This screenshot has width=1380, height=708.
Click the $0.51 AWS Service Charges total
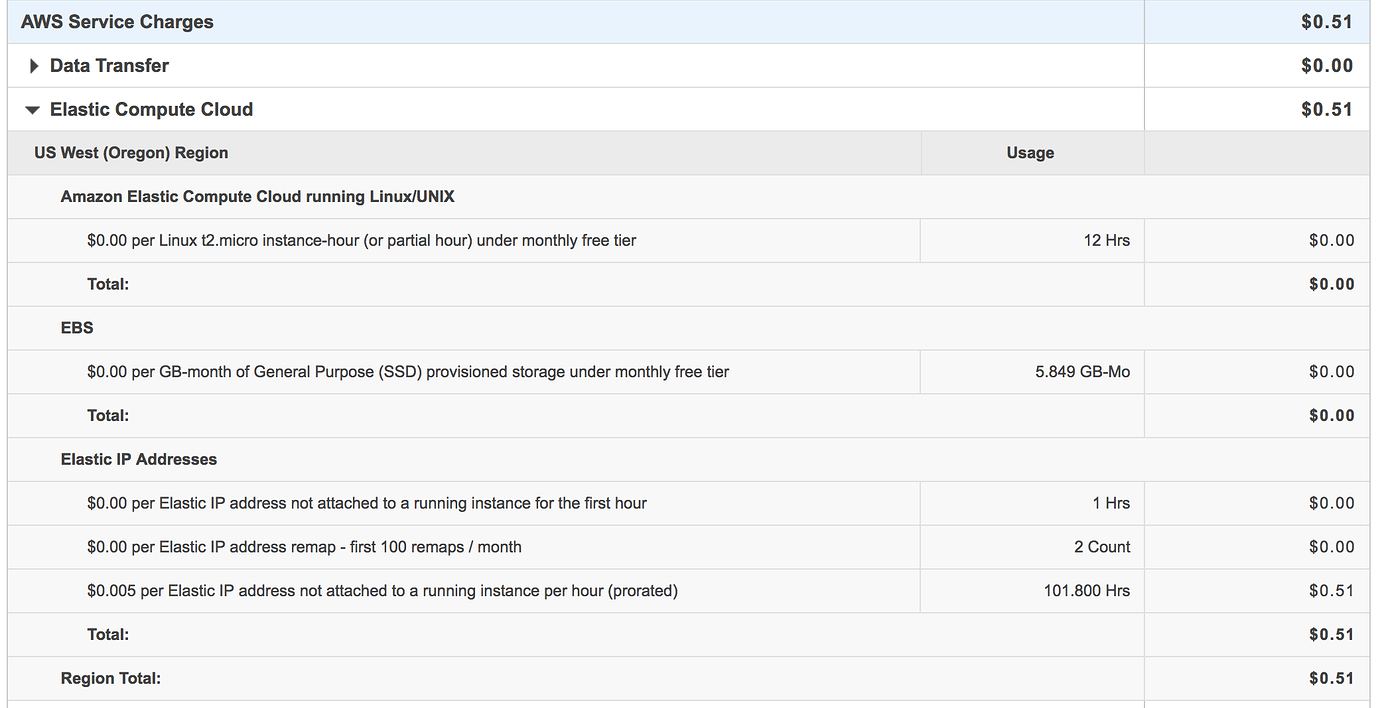point(1329,21)
